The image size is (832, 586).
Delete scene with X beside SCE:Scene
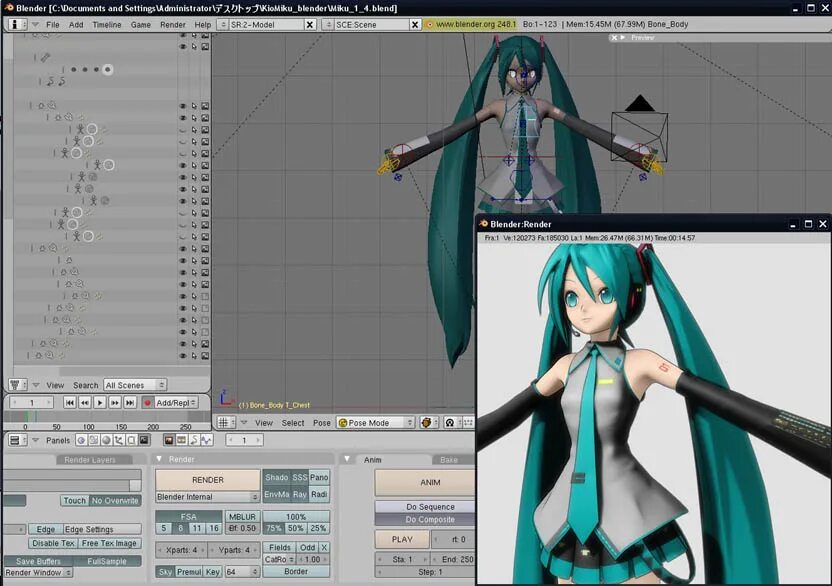click(415, 24)
